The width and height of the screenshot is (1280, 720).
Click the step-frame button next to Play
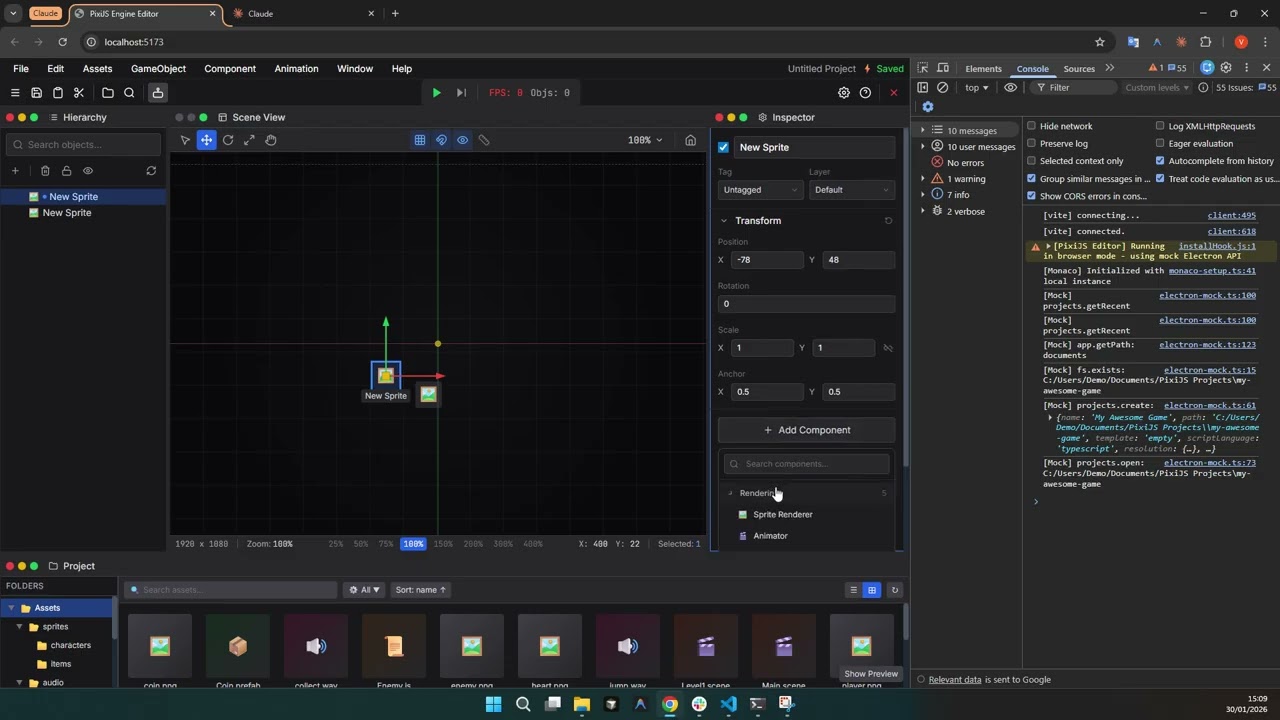coord(461,93)
